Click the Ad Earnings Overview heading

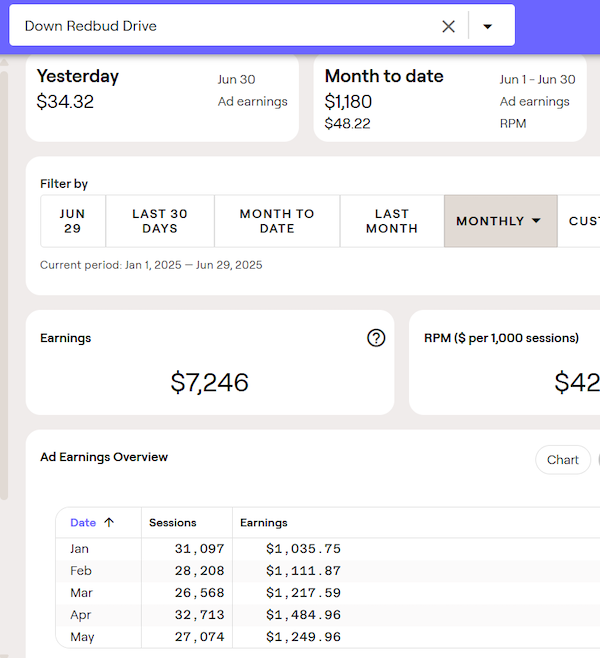[104, 457]
